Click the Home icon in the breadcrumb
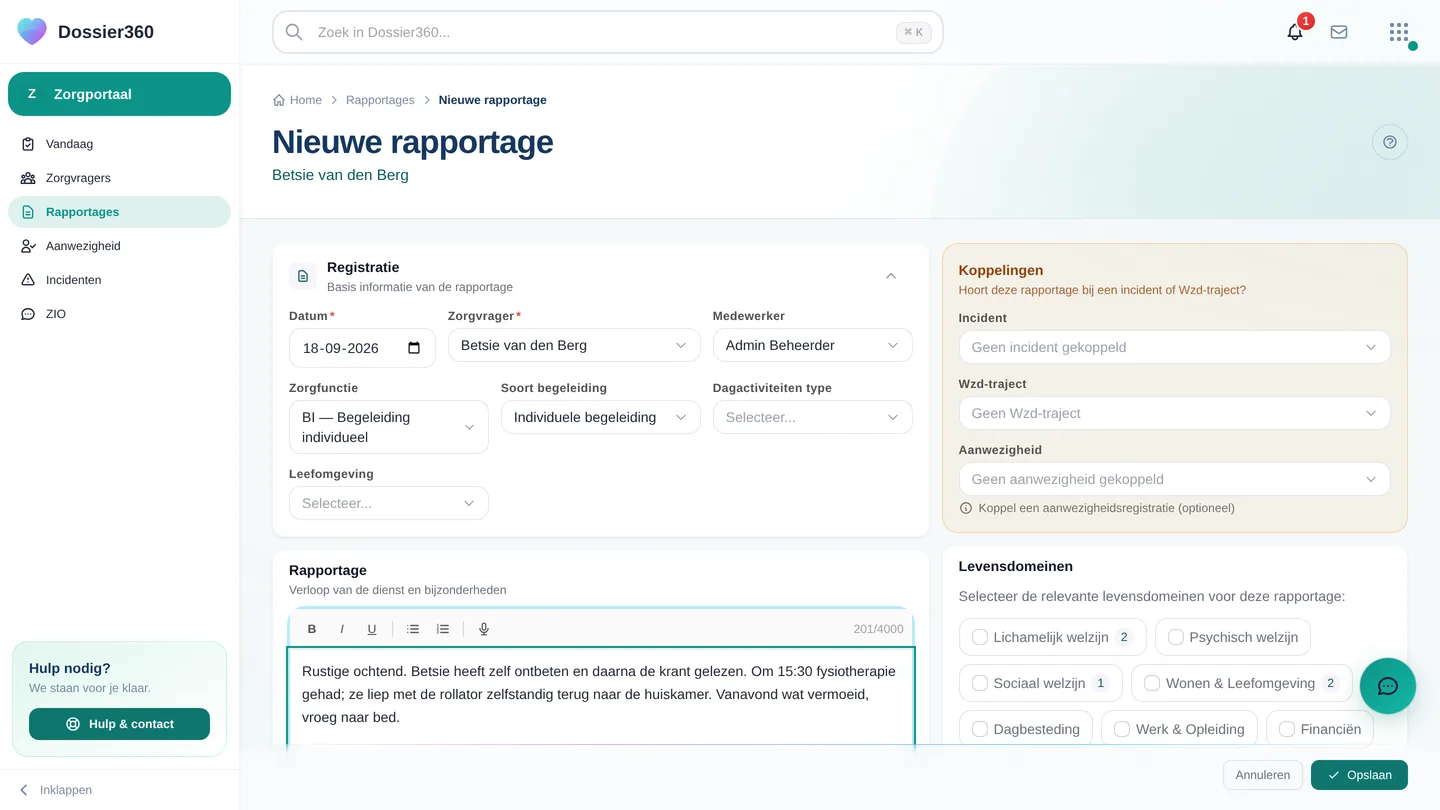1440x810 pixels. tap(279, 100)
